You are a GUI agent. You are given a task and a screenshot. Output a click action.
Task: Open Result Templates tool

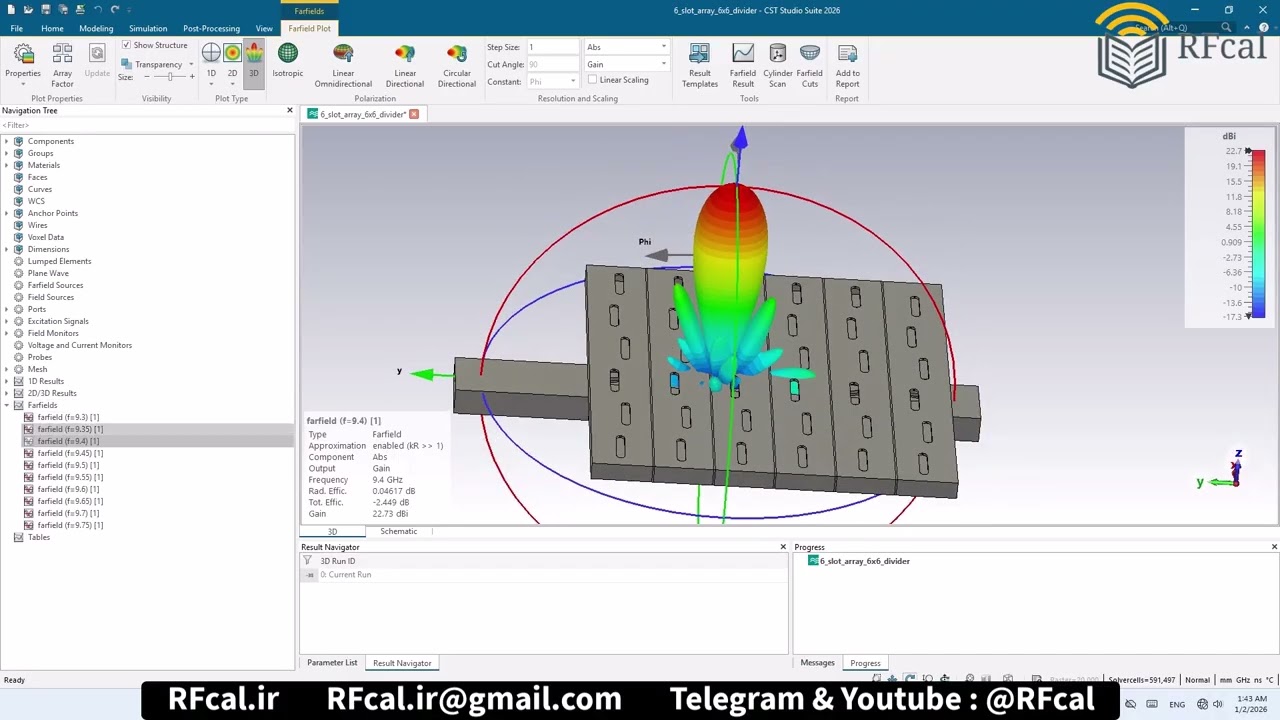pos(700,65)
